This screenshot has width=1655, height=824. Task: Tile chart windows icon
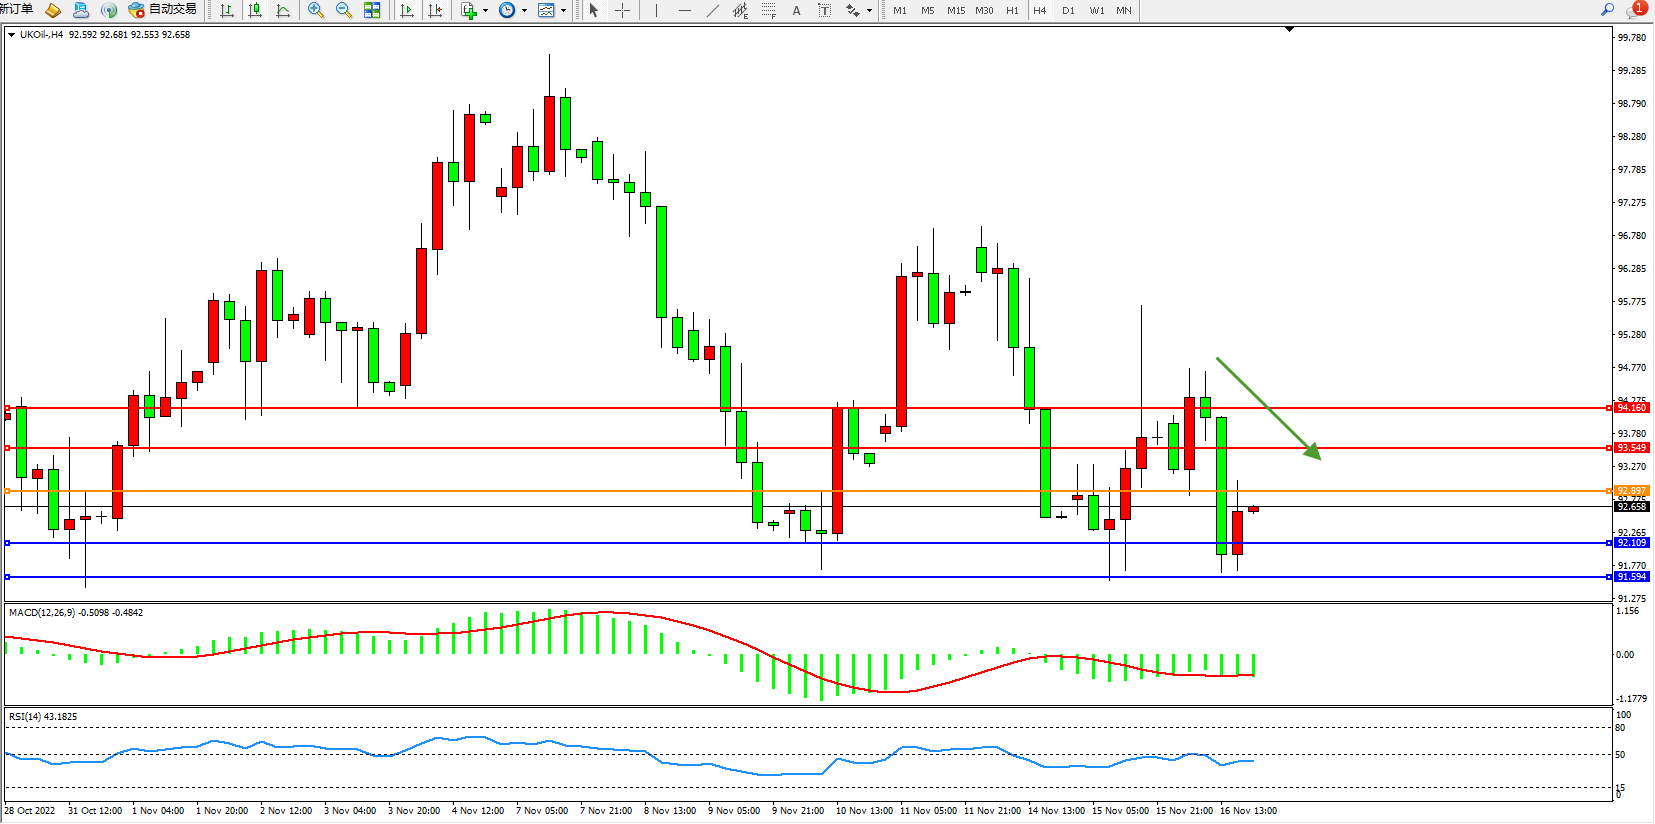tap(372, 10)
